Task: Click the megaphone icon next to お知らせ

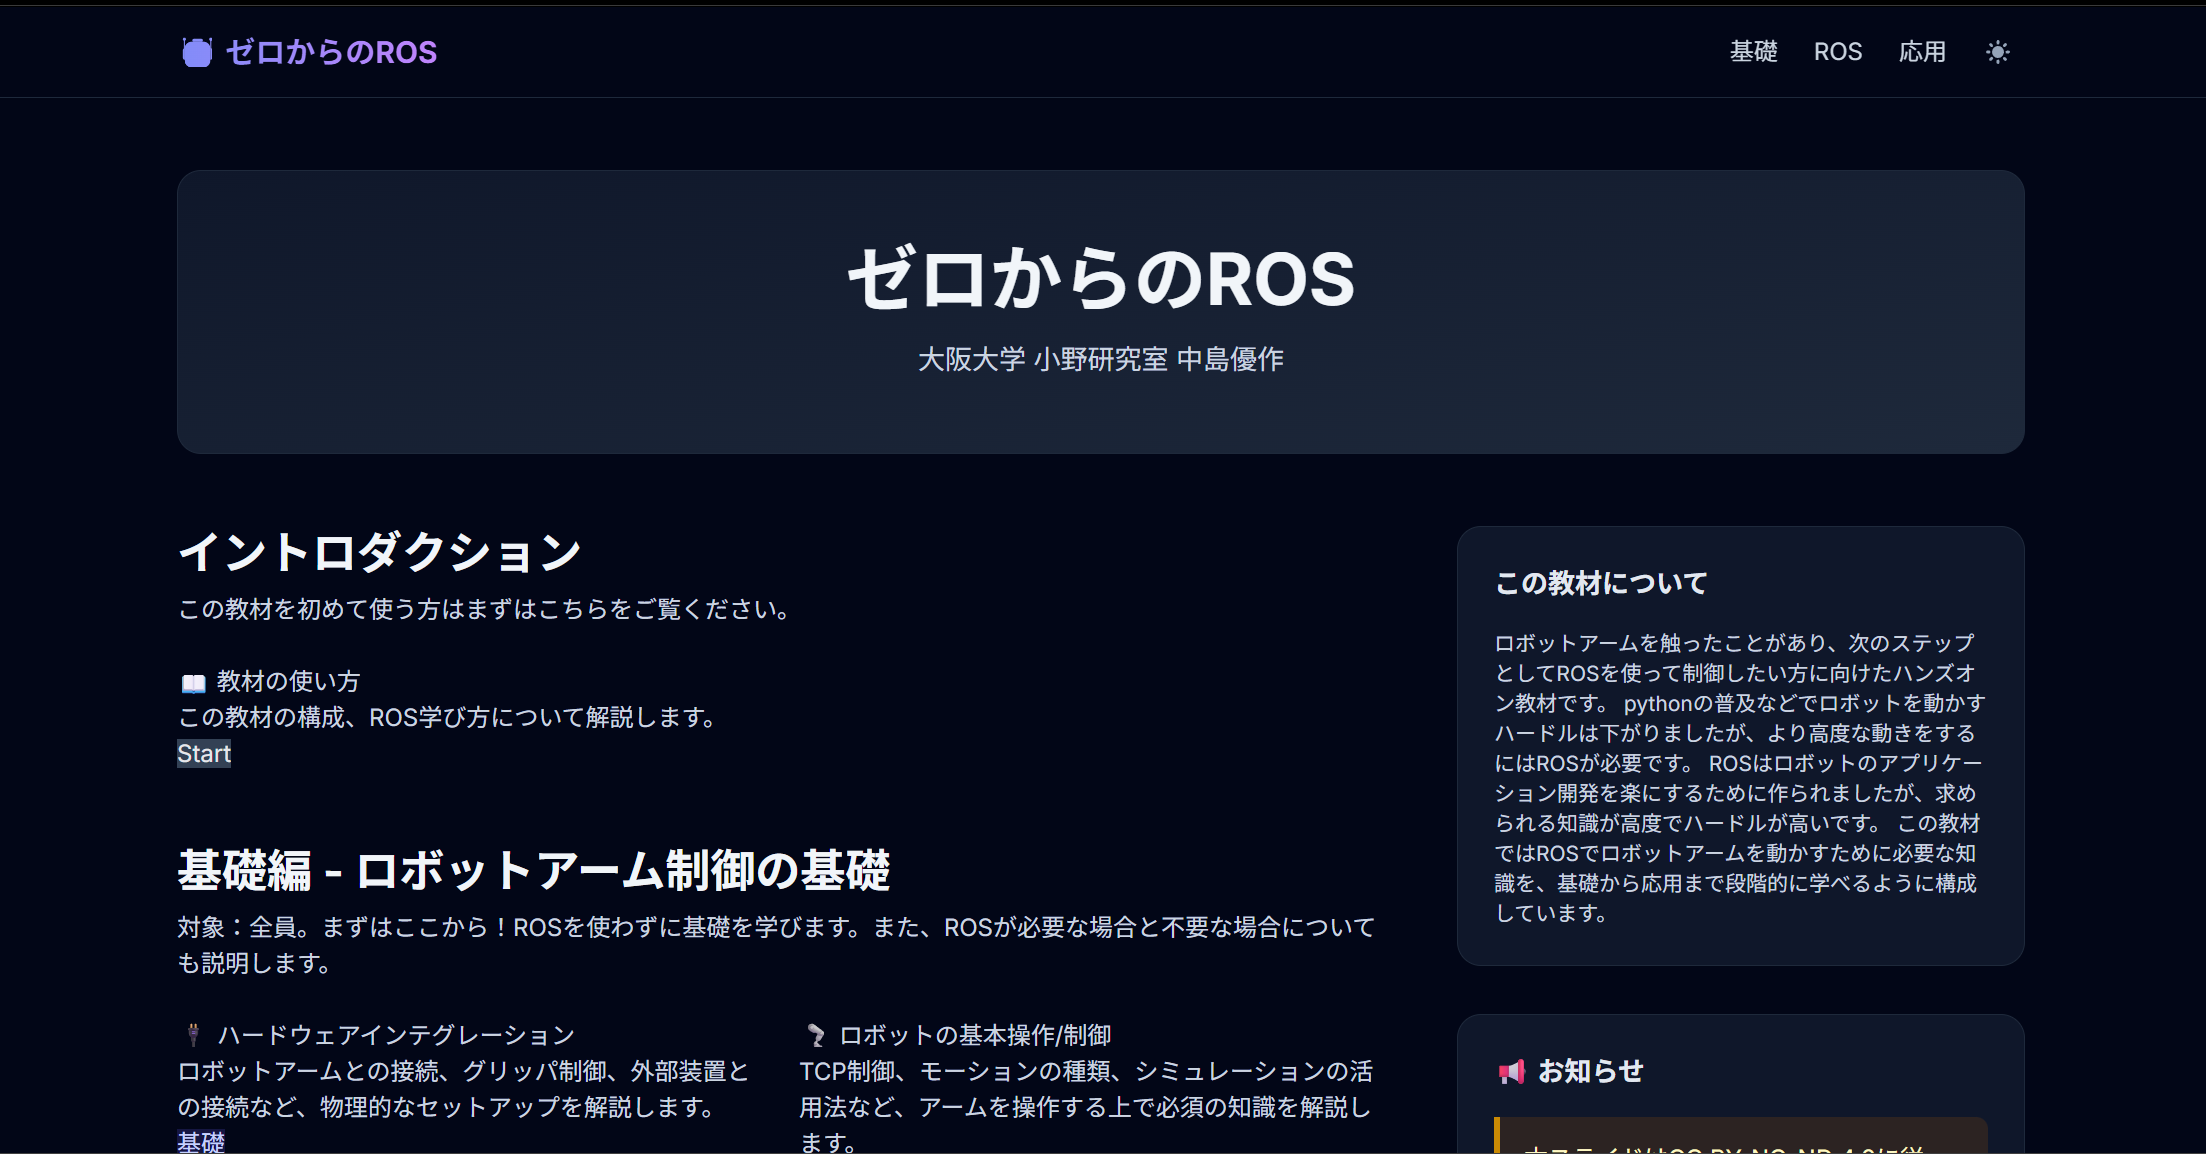Action: coord(1513,1071)
